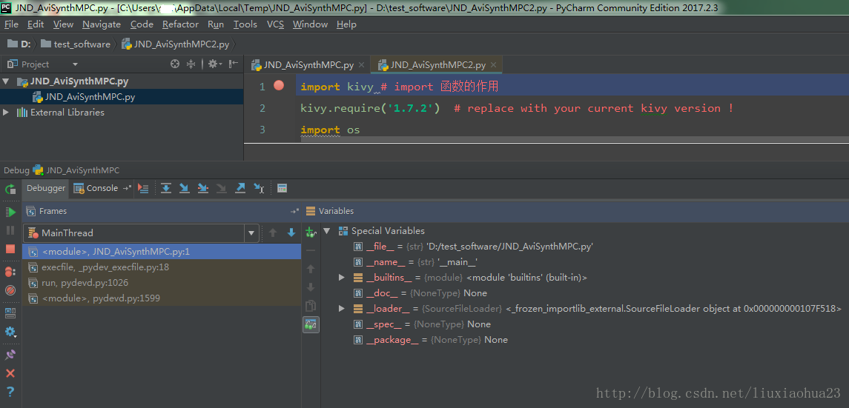Screen dimensions: 849x408
Task: Go to previous frame using up arrow
Action: [x=273, y=233]
